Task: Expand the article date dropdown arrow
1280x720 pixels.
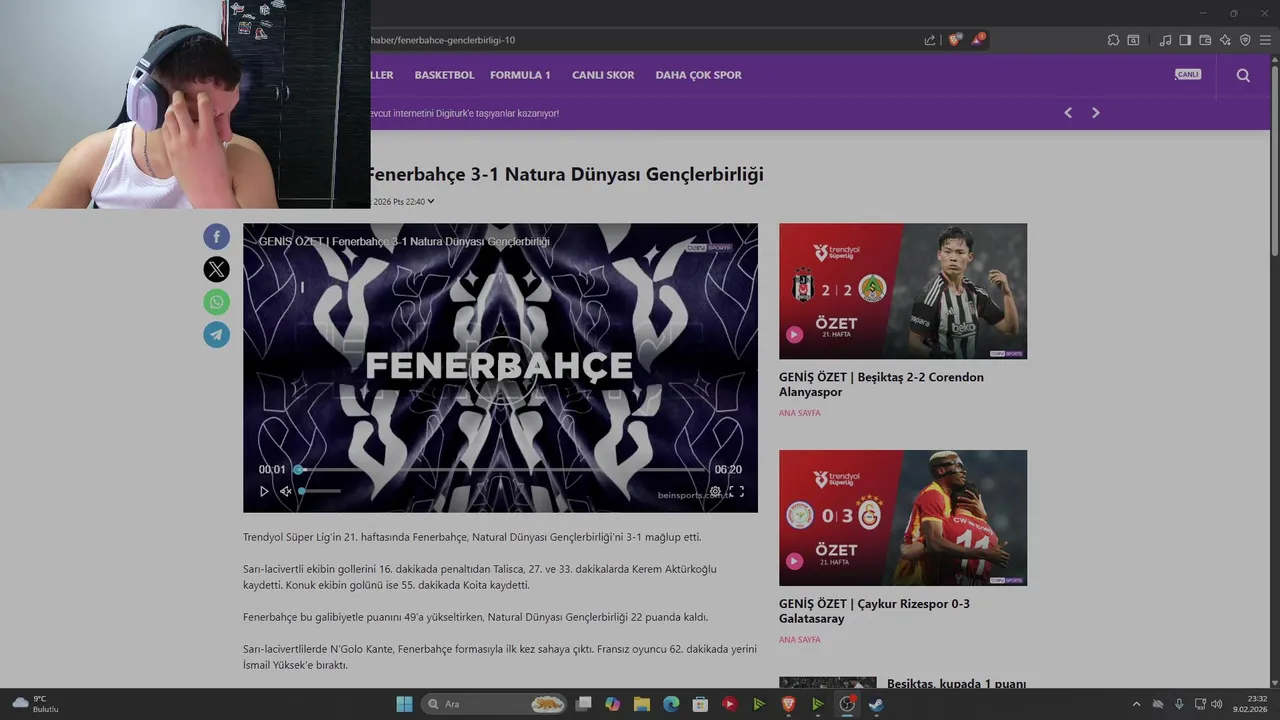Action: pos(431,201)
